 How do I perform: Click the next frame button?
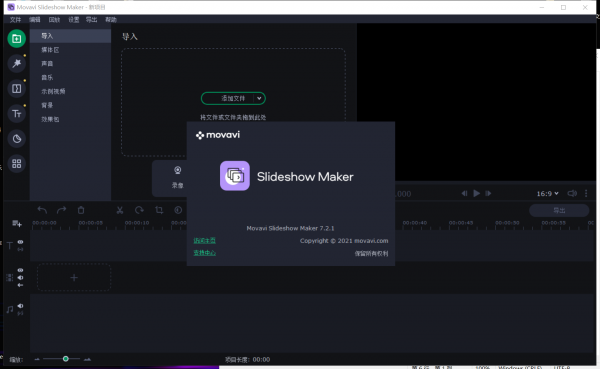(488, 193)
